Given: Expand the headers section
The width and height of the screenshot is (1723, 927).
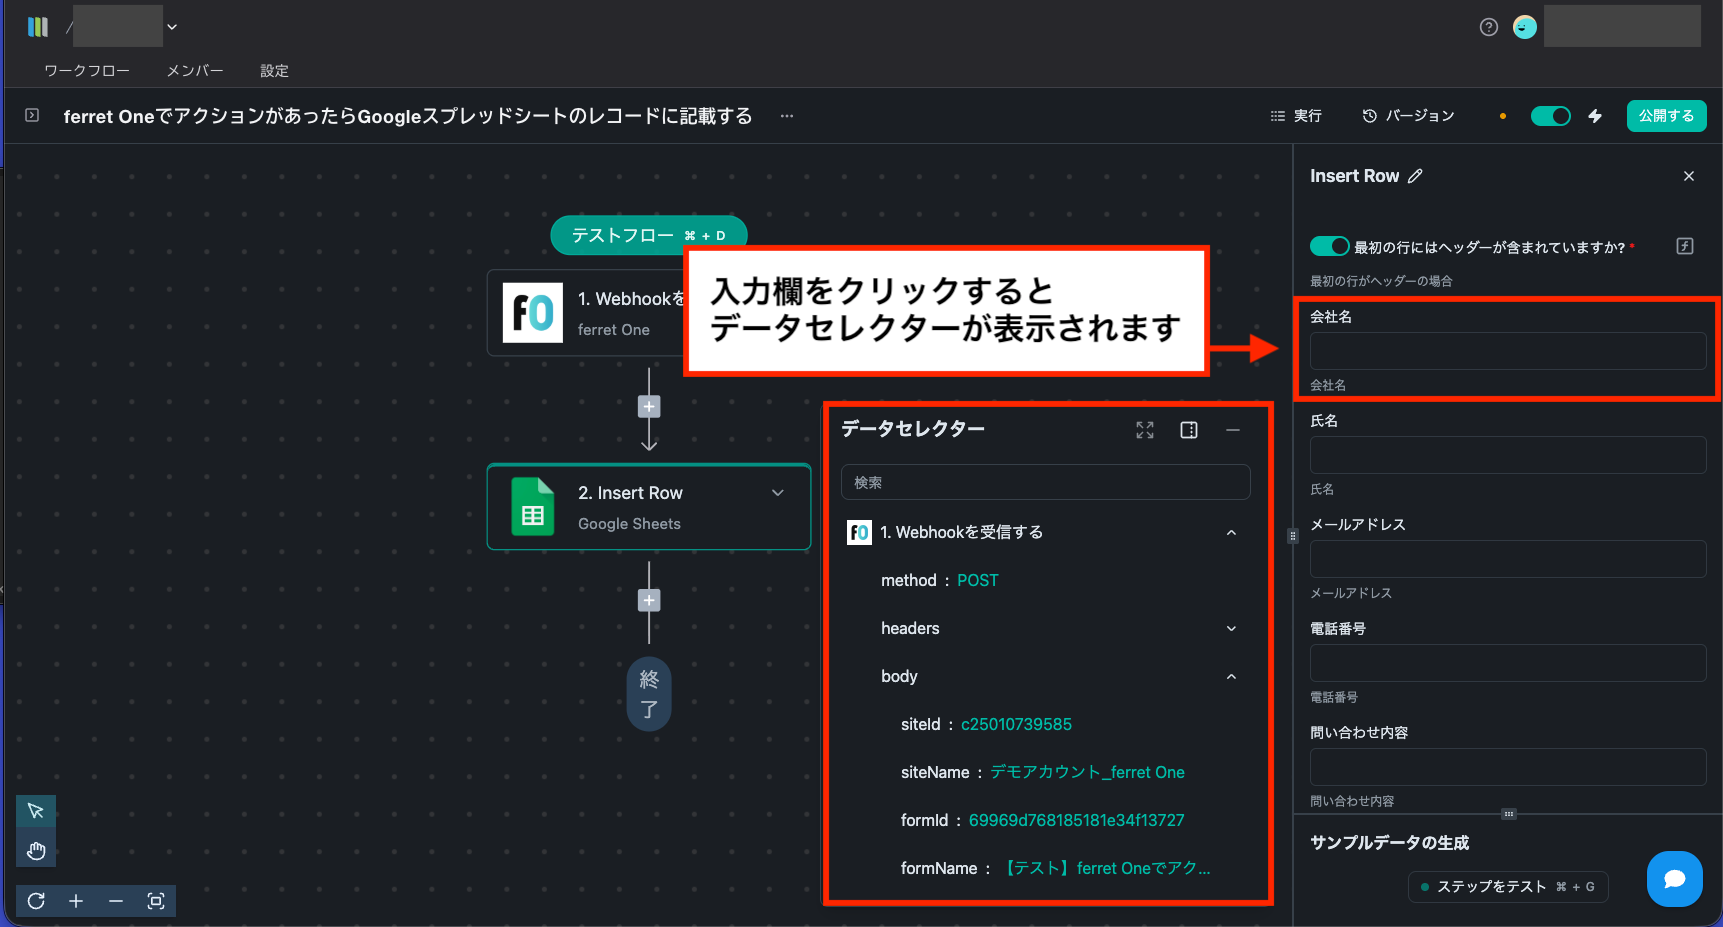Looking at the screenshot, I should coord(1231,629).
